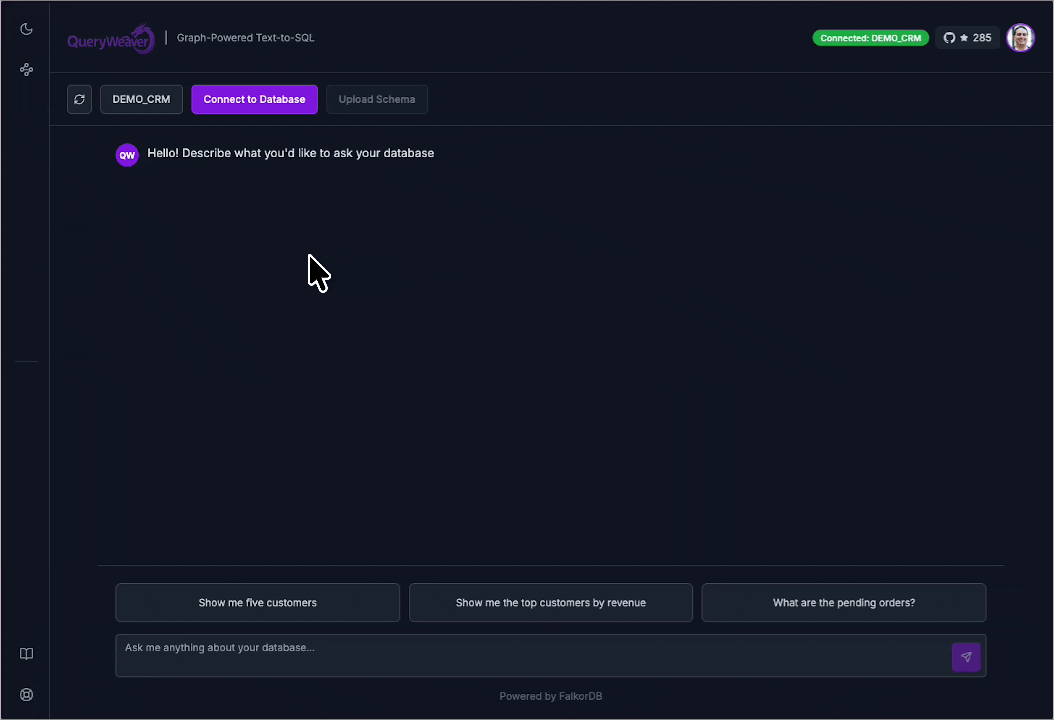Choose the 'Show me five customers' suggestion

pyautogui.click(x=257, y=602)
